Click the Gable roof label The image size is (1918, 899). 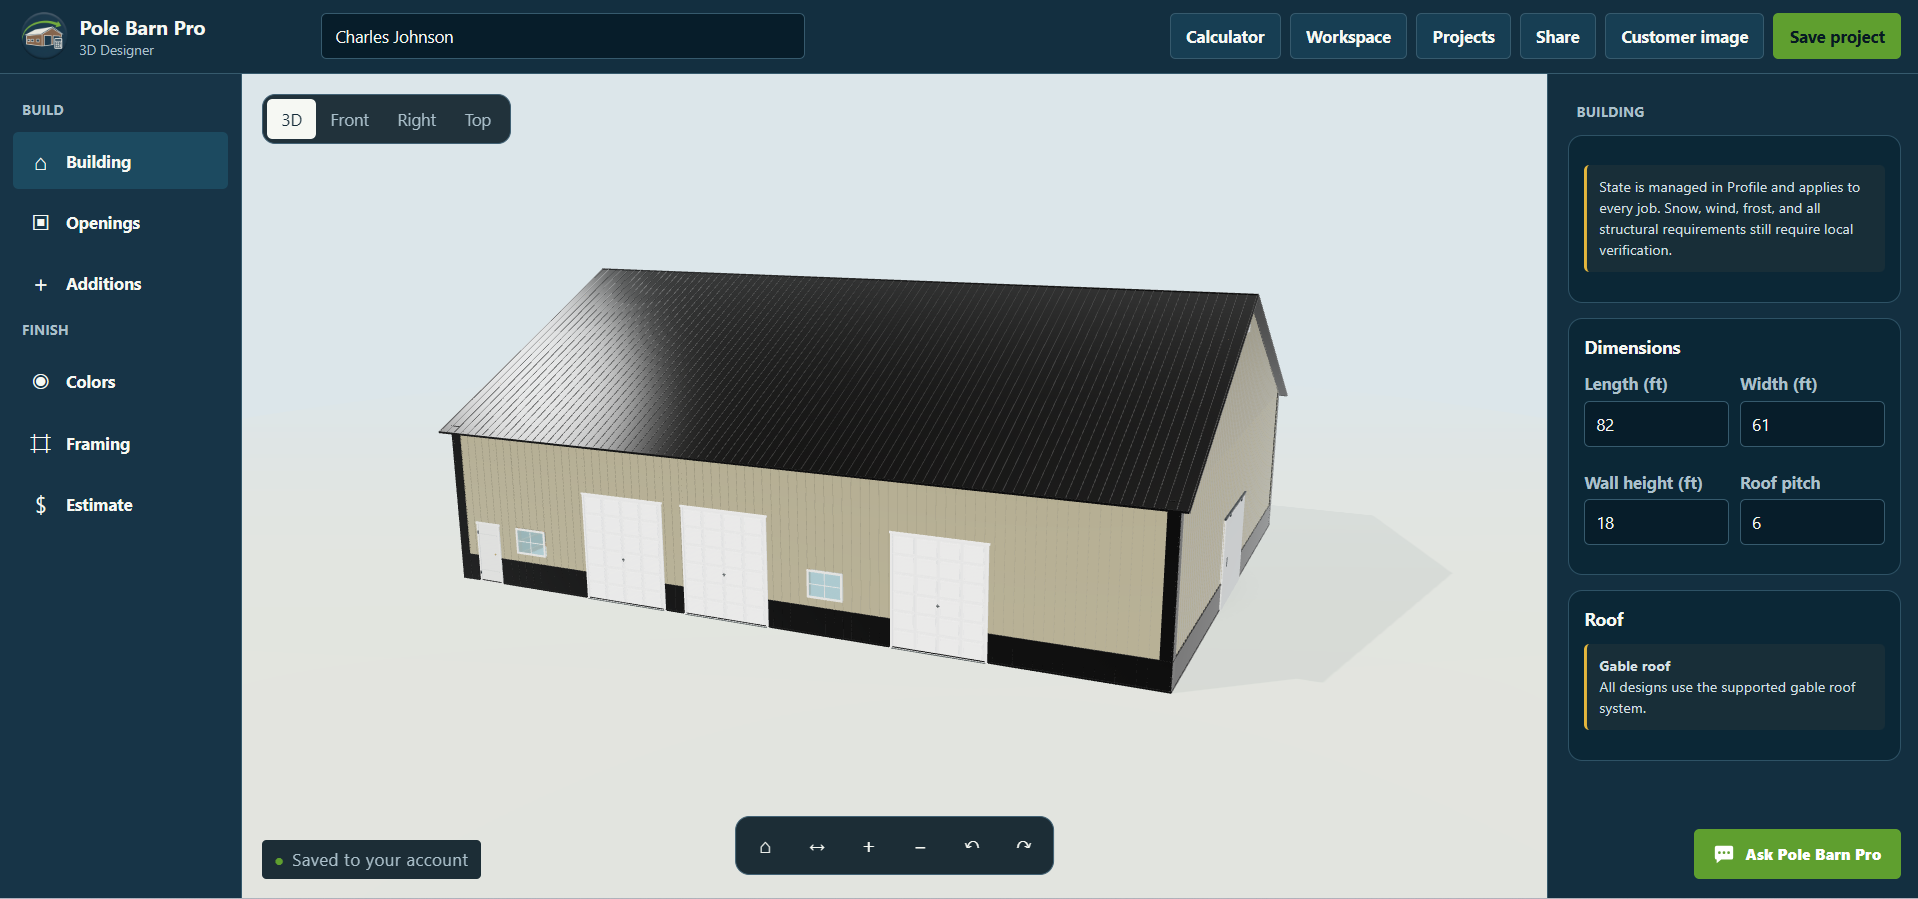1634,666
